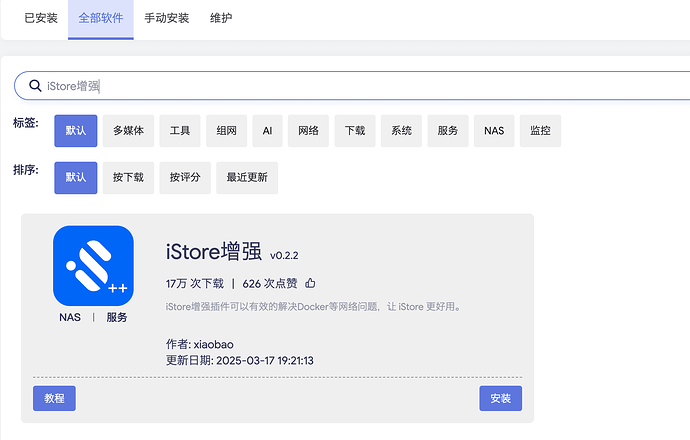
Task: Click the search magnifier icon
Action: pyautogui.click(x=35, y=86)
